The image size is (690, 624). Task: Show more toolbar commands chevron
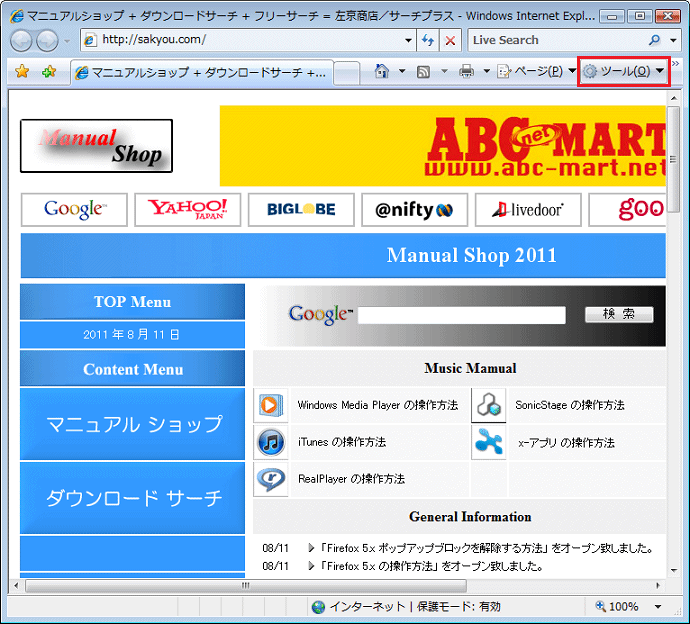(x=675, y=64)
